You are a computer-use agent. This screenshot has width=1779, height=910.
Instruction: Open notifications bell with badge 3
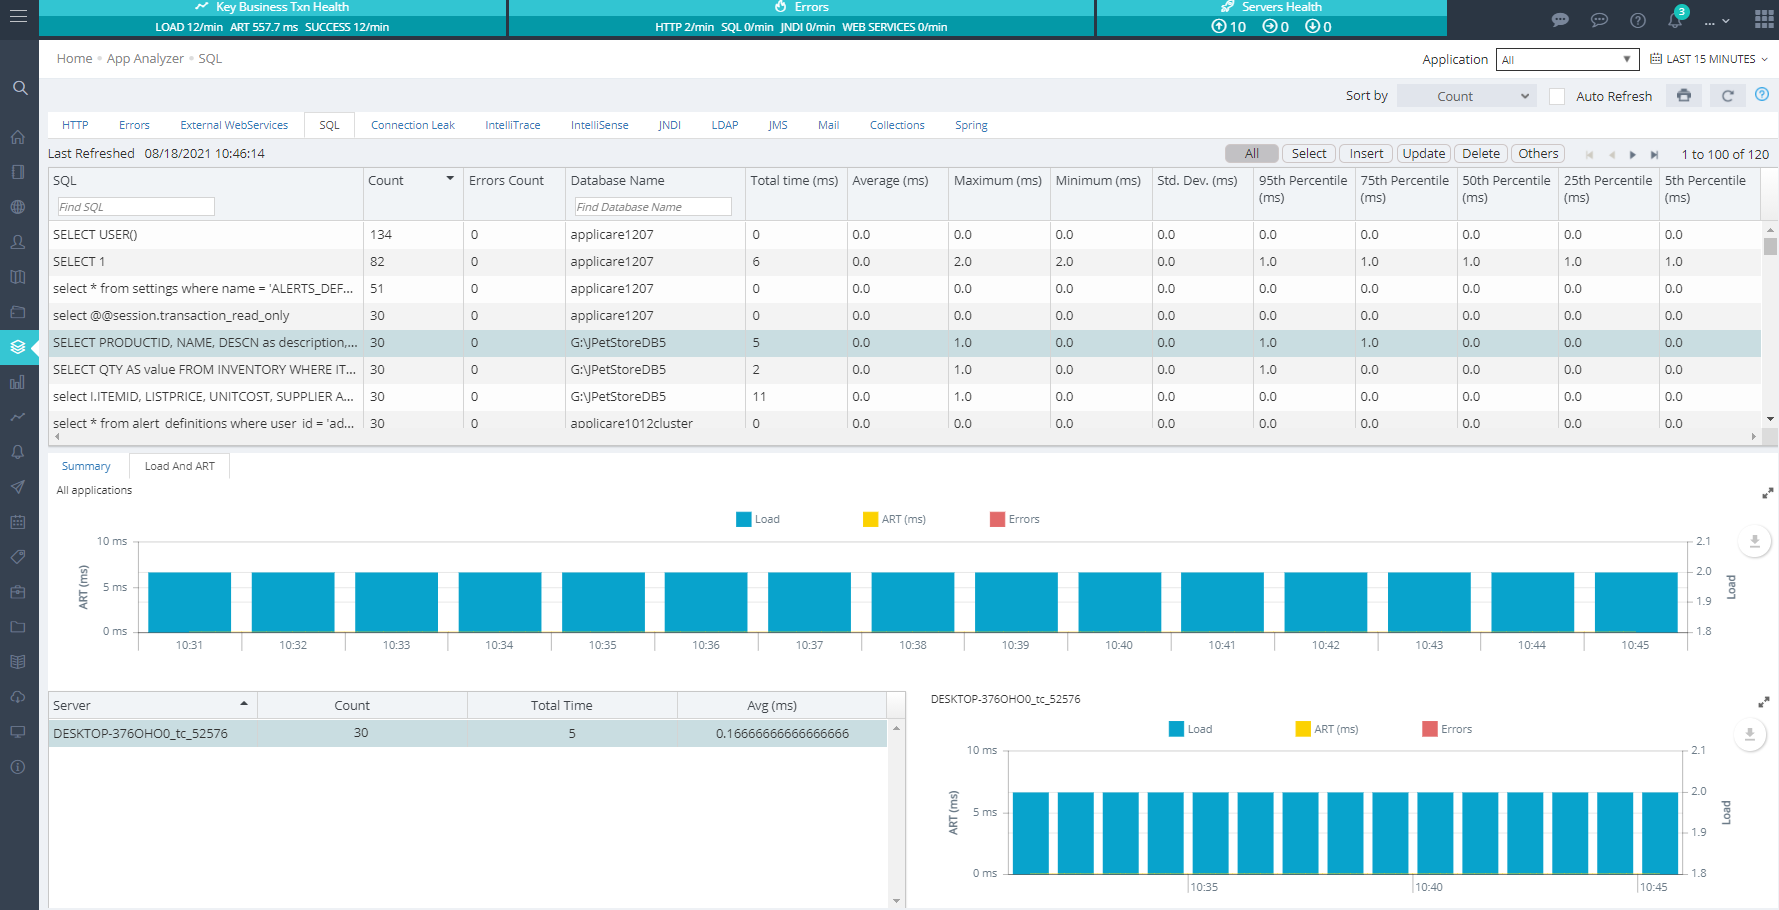click(x=1676, y=20)
